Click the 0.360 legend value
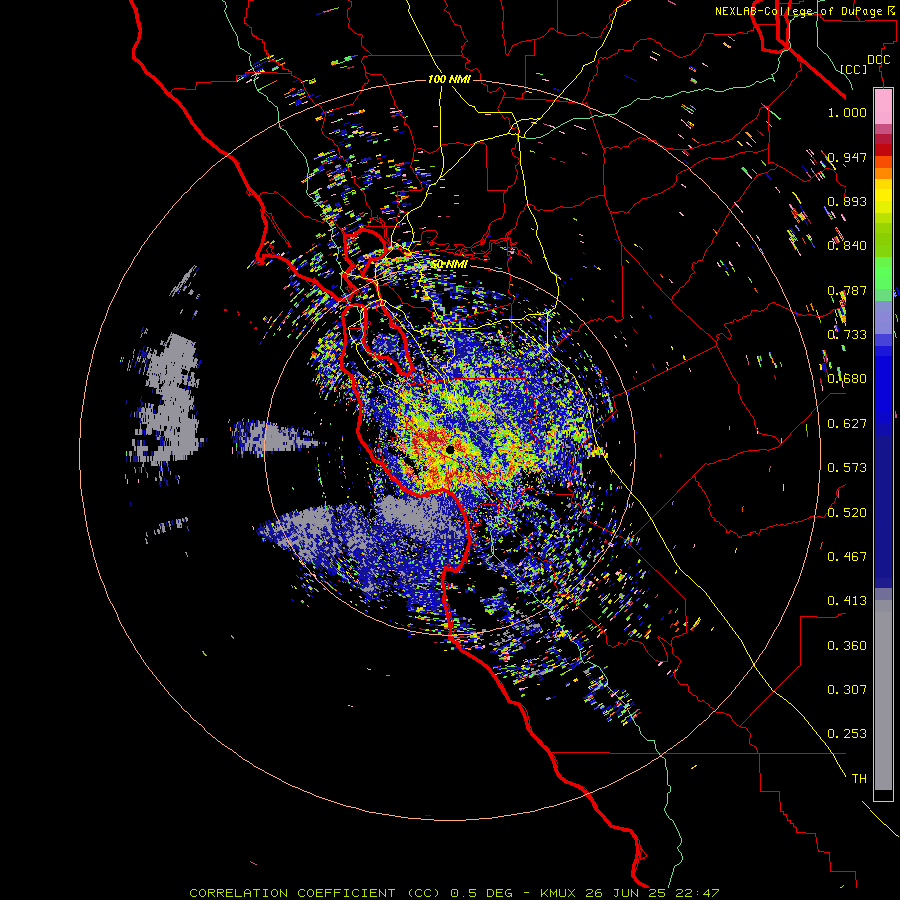 click(x=847, y=645)
